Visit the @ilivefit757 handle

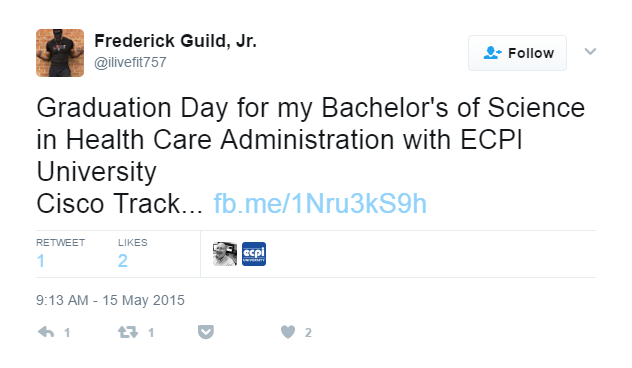(x=130, y=62)
